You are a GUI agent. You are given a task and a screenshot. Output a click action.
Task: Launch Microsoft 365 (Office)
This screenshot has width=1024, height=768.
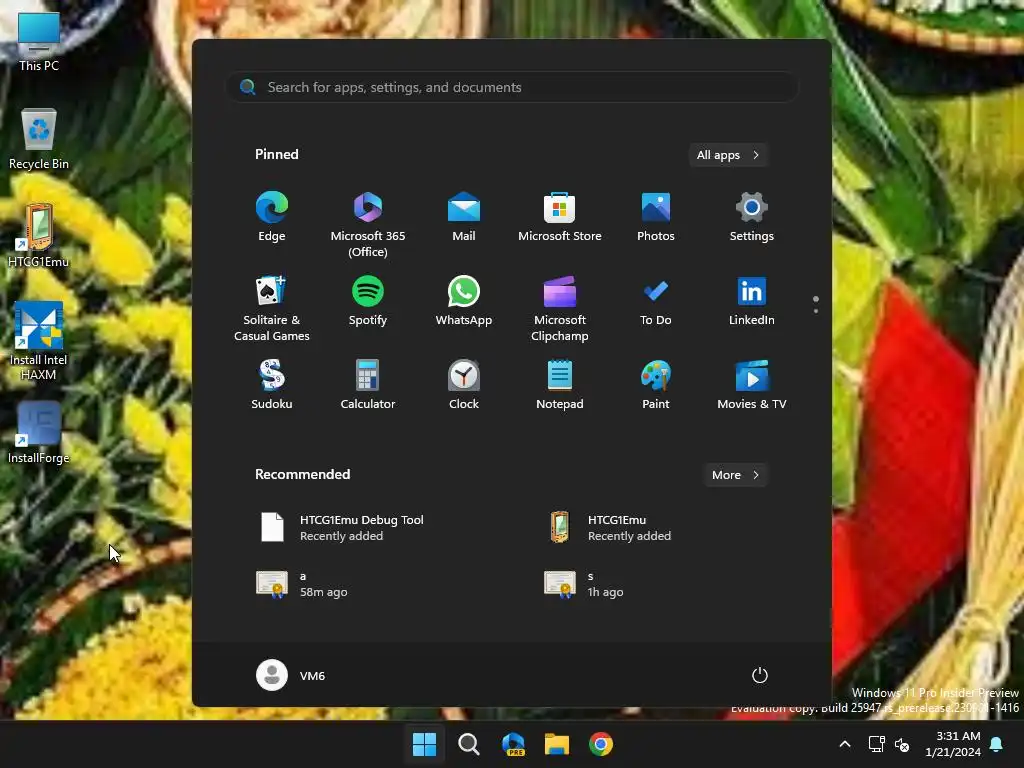[368, 225]
